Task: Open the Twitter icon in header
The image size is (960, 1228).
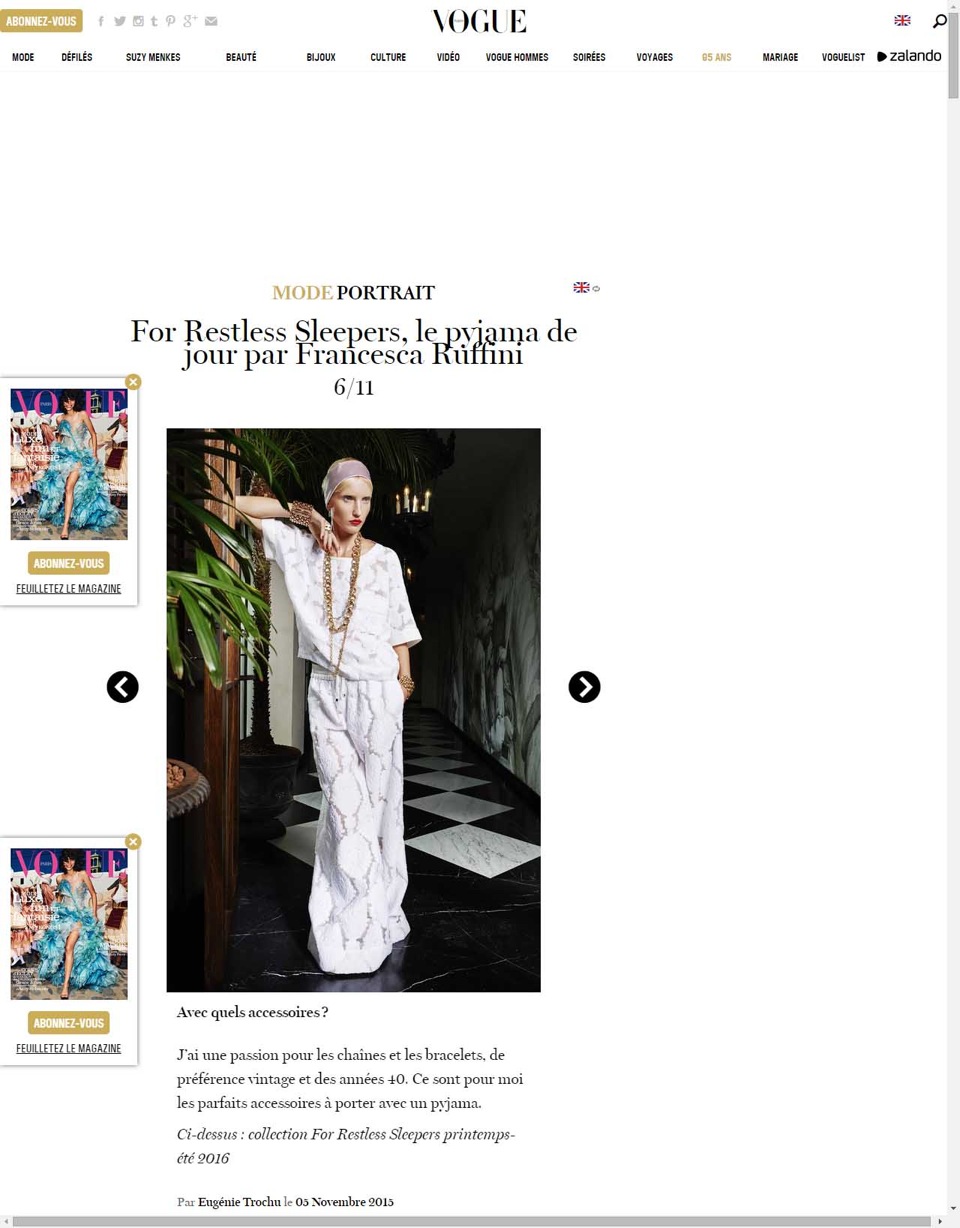Action: [x=120, y=21]
